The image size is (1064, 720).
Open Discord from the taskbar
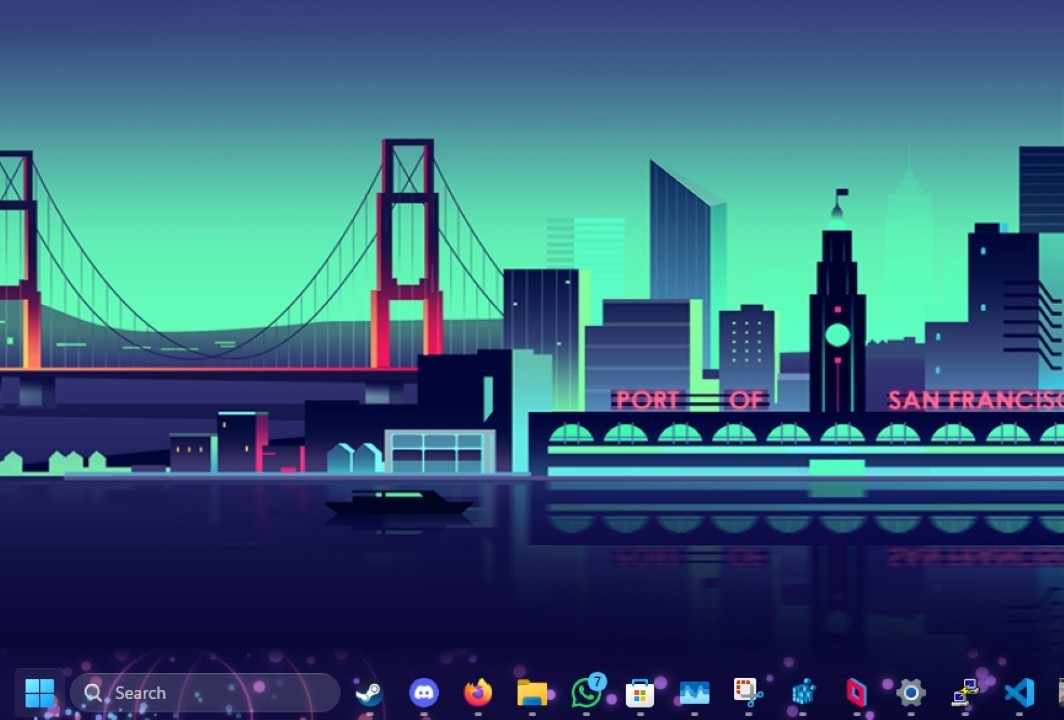423,693
